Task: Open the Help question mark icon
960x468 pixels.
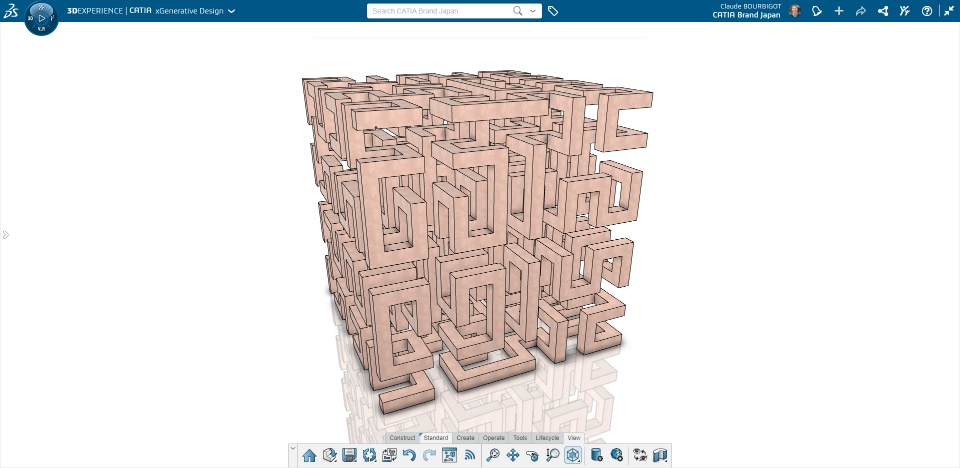Action: pyautogui.click(x=927, y=11)
